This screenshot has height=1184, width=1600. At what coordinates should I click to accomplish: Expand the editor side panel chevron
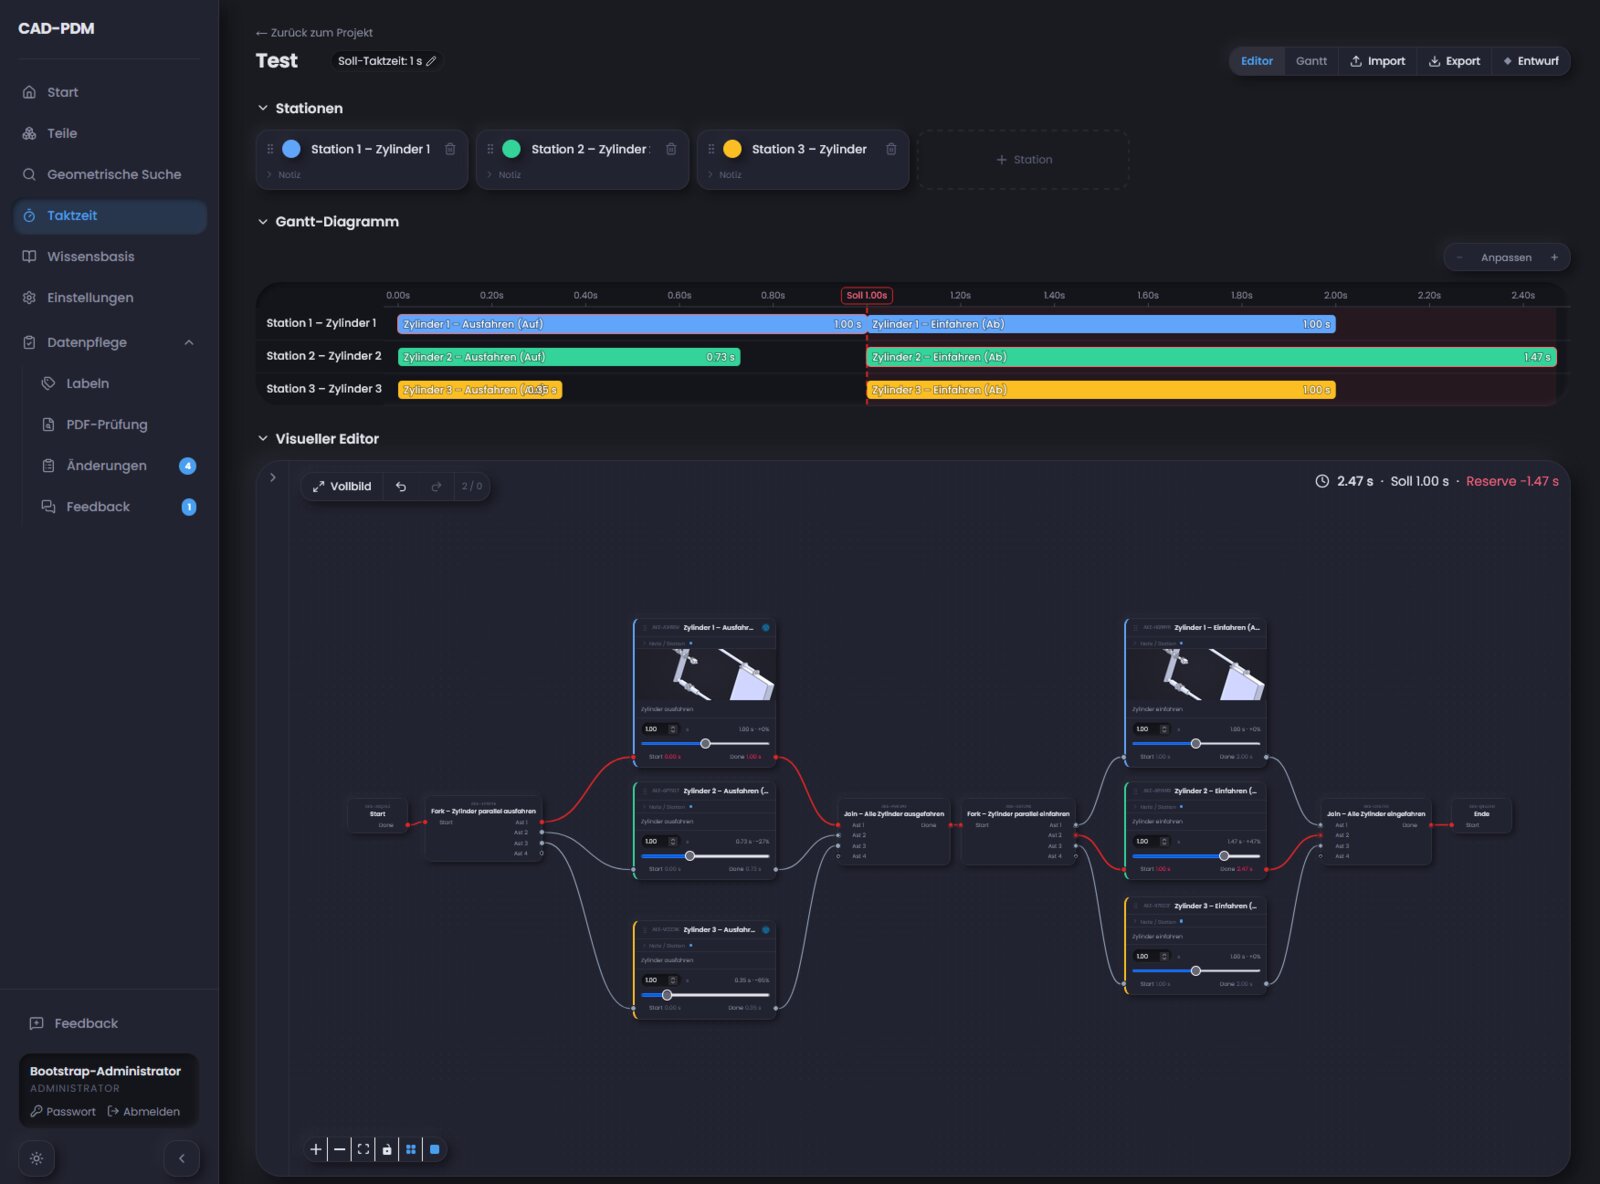[273, 477]
